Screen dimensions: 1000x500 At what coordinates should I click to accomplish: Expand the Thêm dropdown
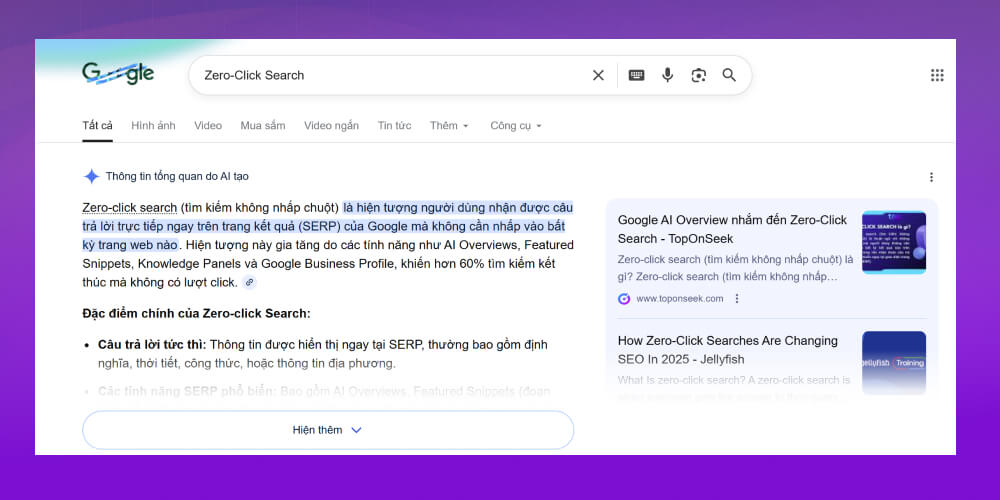point(449,126)
